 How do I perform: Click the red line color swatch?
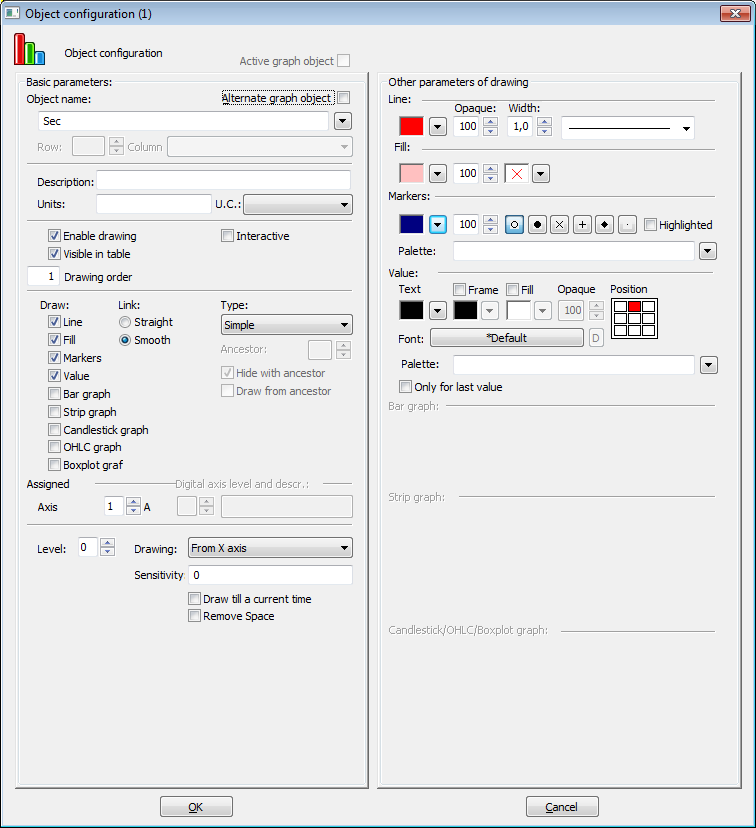(411, 127)
